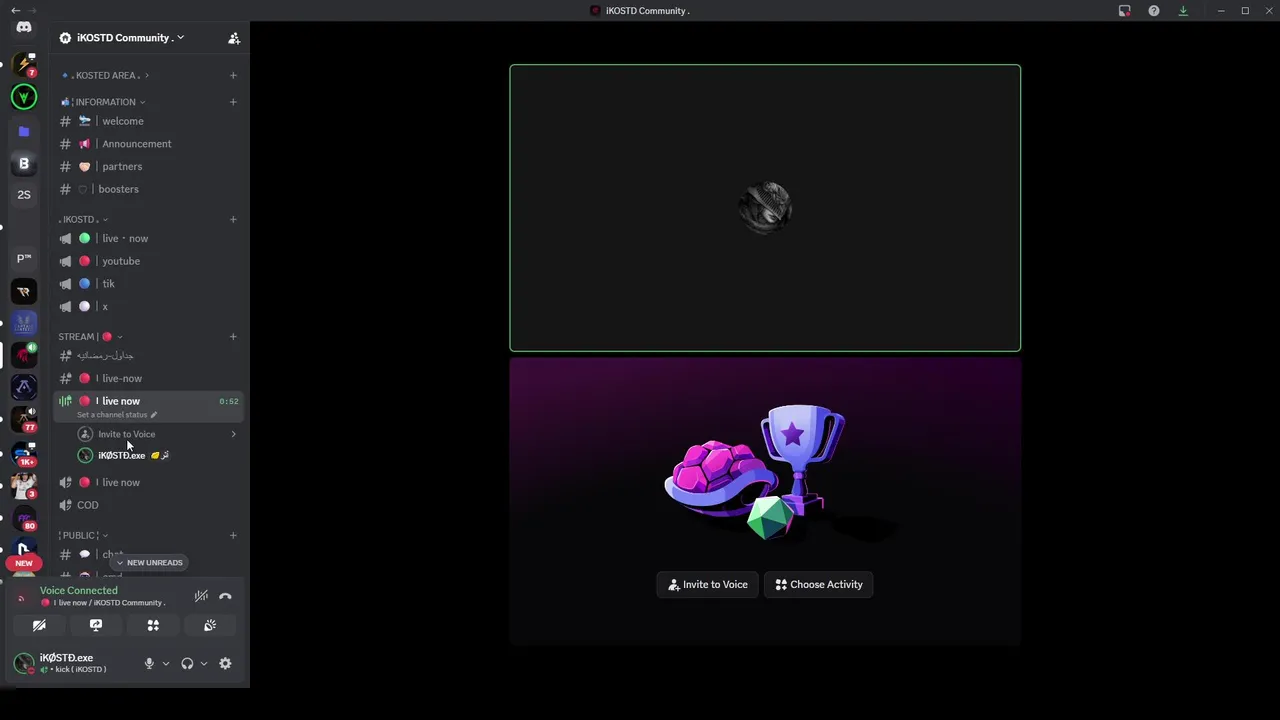Open the soundboard icon in voice panel
Image resolution: width=1280 pixels, height=720 pixels.
[210, 625]
